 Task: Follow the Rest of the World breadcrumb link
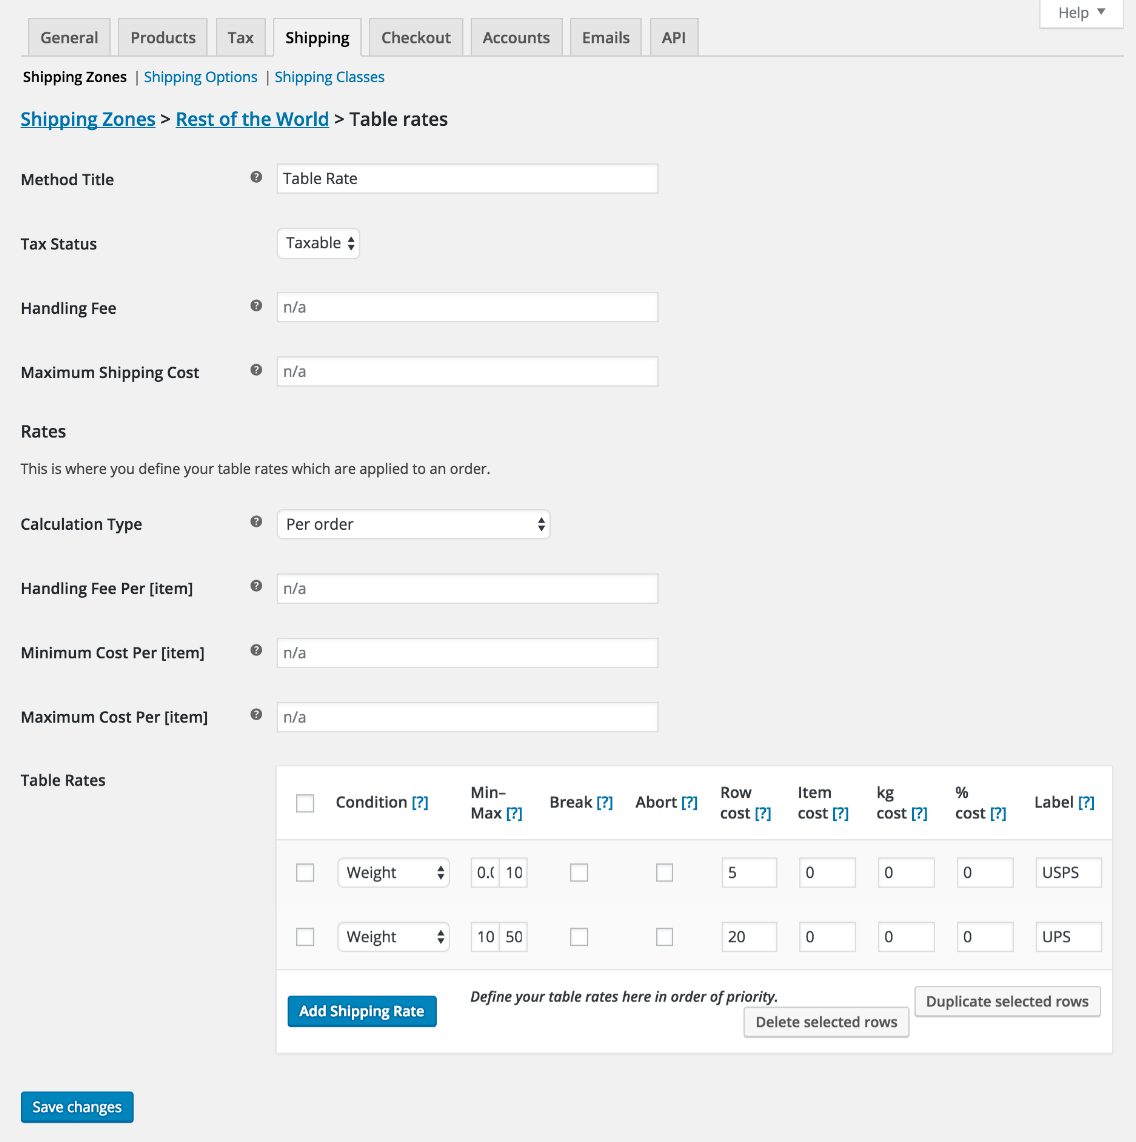(251, 118)
